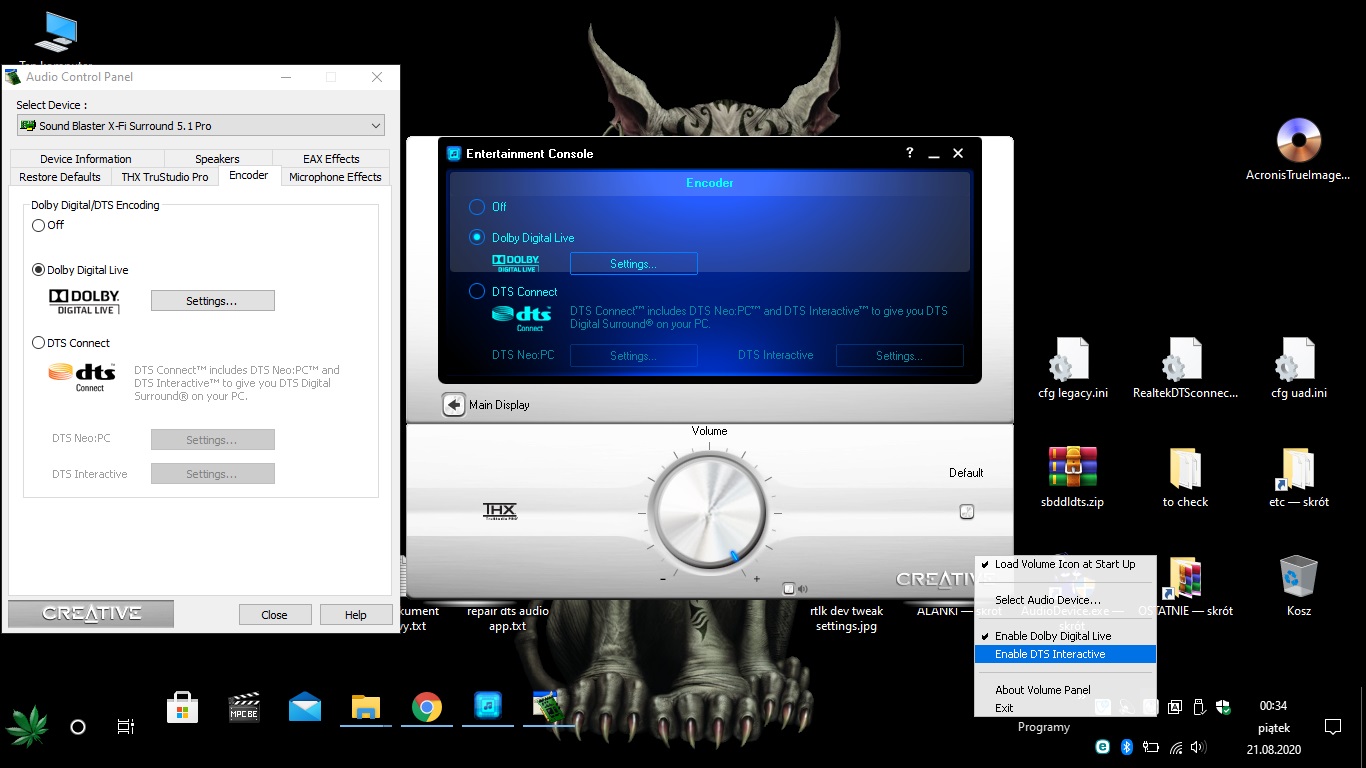Open the Mail app on the taskbar
The height and width of the screenshot is (768, 1366).
(x=305, y=707)
